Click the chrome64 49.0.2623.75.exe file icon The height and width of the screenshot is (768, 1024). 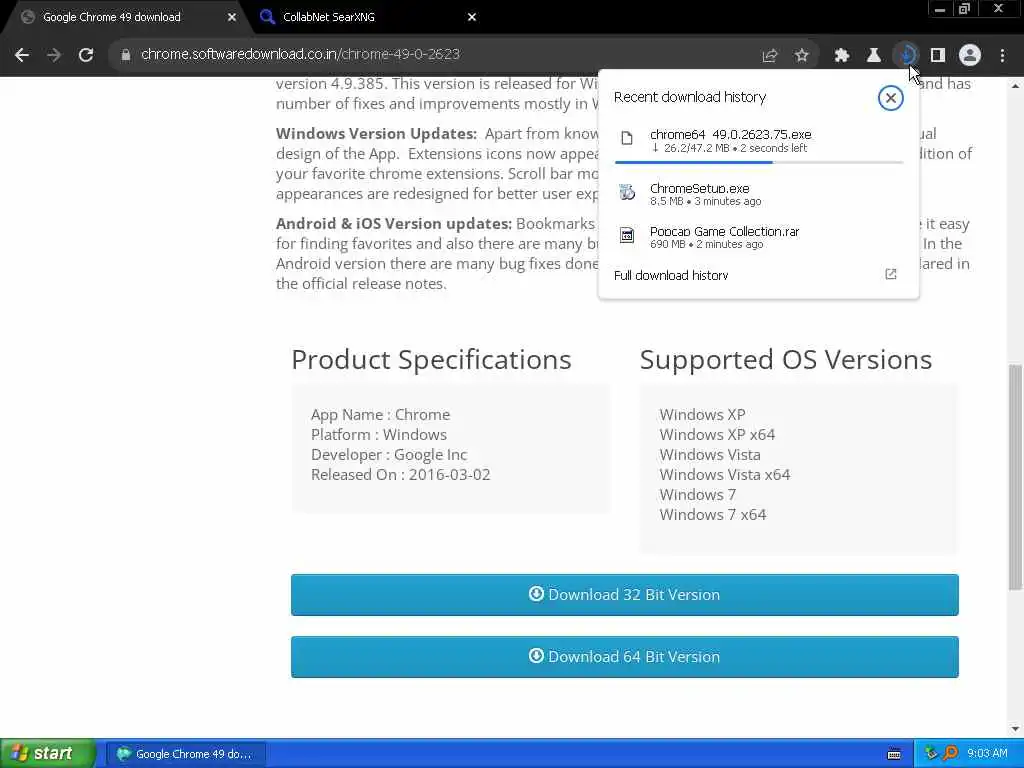pyautogui.click(x=627, y=138)
